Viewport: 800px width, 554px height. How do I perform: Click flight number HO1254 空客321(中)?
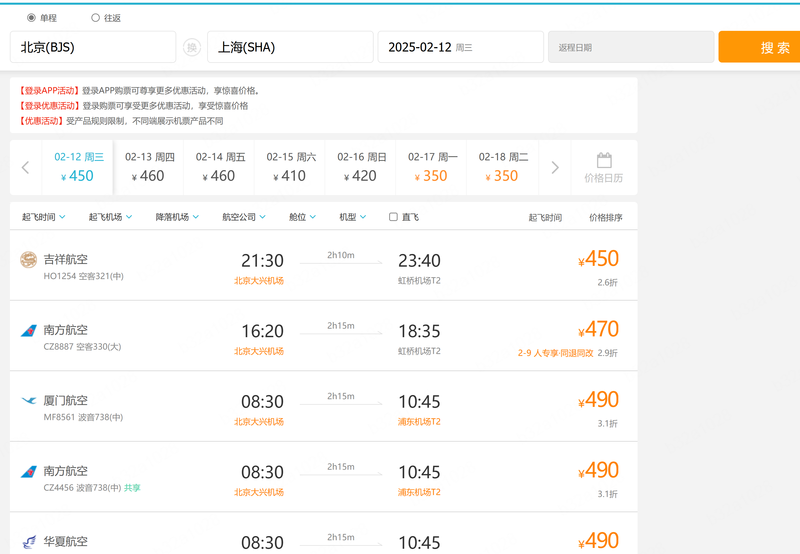coord(83,276)
